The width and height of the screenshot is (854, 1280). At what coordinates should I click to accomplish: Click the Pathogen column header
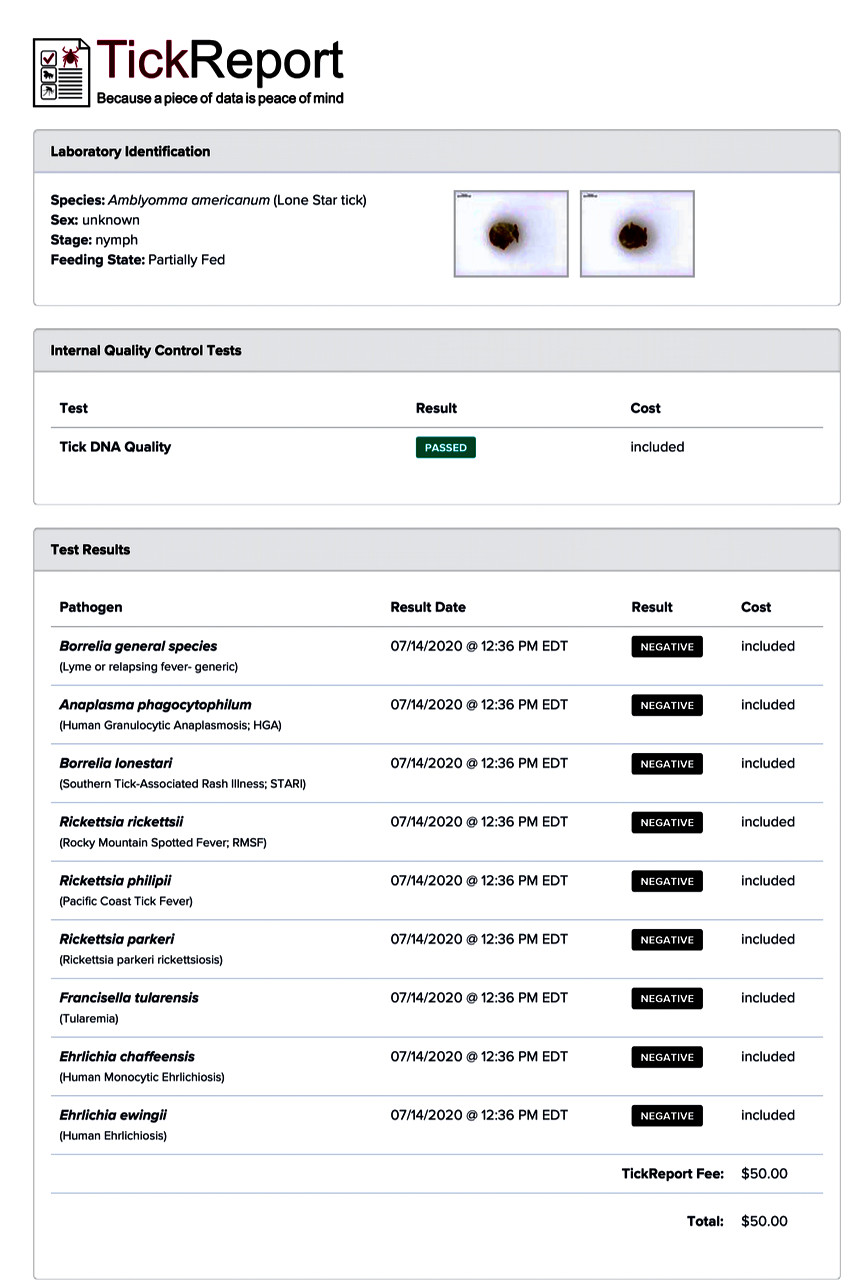click(91, 607)
